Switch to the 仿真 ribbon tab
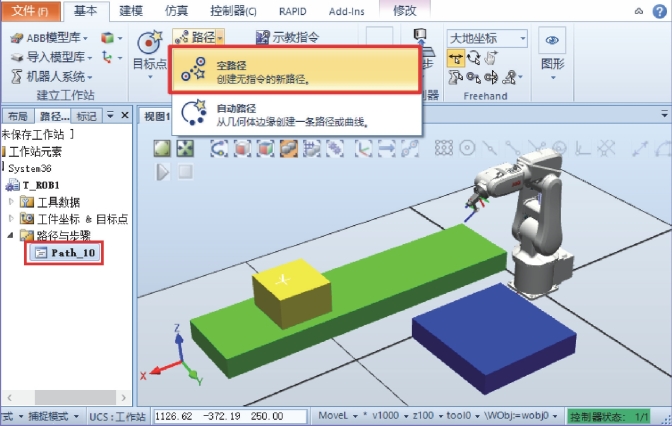 pos(177,11)
